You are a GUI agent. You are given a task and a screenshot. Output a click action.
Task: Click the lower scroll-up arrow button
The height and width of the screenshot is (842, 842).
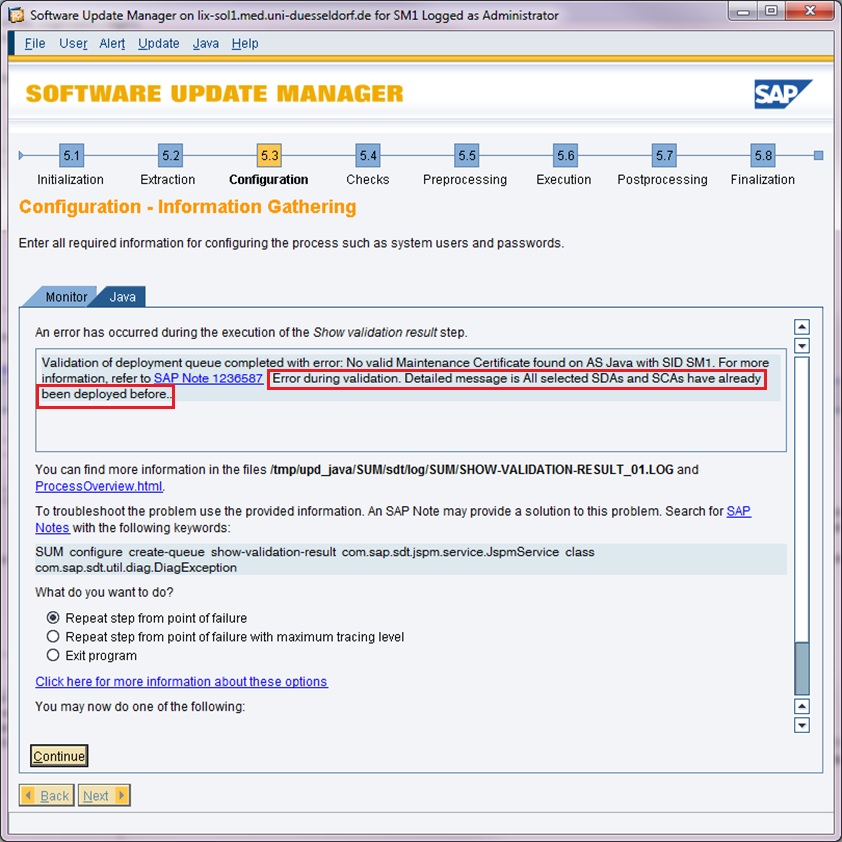(802, 706)
